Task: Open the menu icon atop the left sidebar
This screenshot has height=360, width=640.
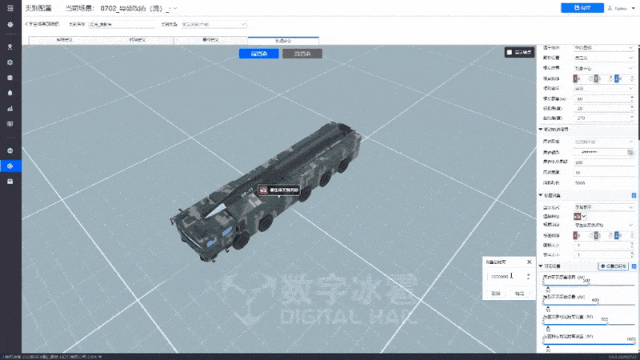Action: [10, 8]
